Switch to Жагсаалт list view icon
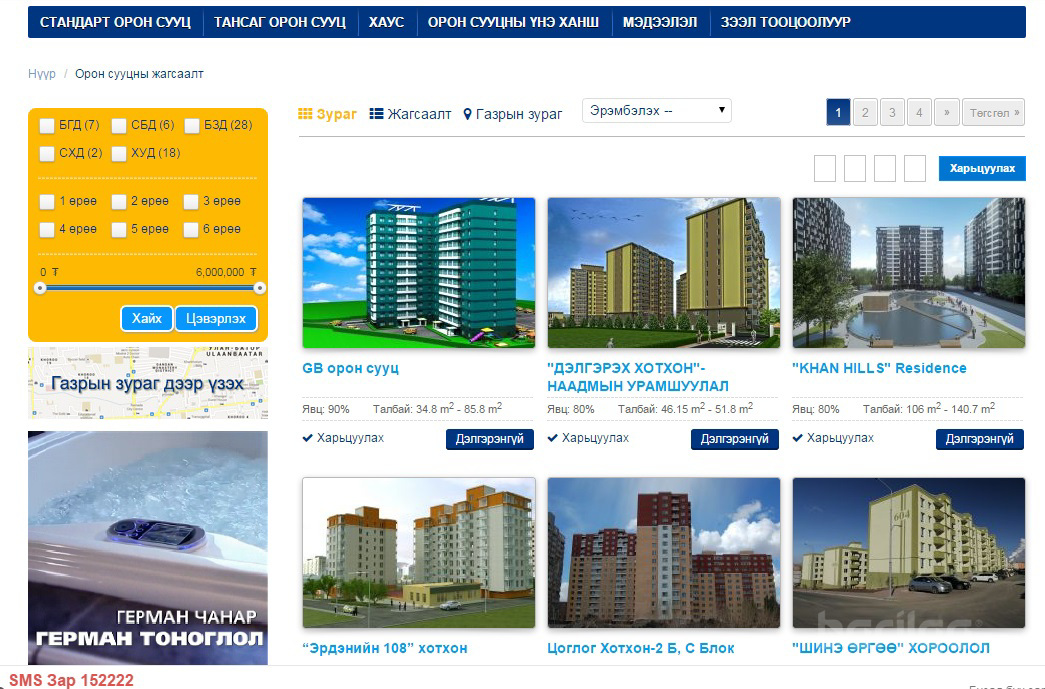Image resolution: width=1045 pixels, height=689 pixels. [377, 114]
